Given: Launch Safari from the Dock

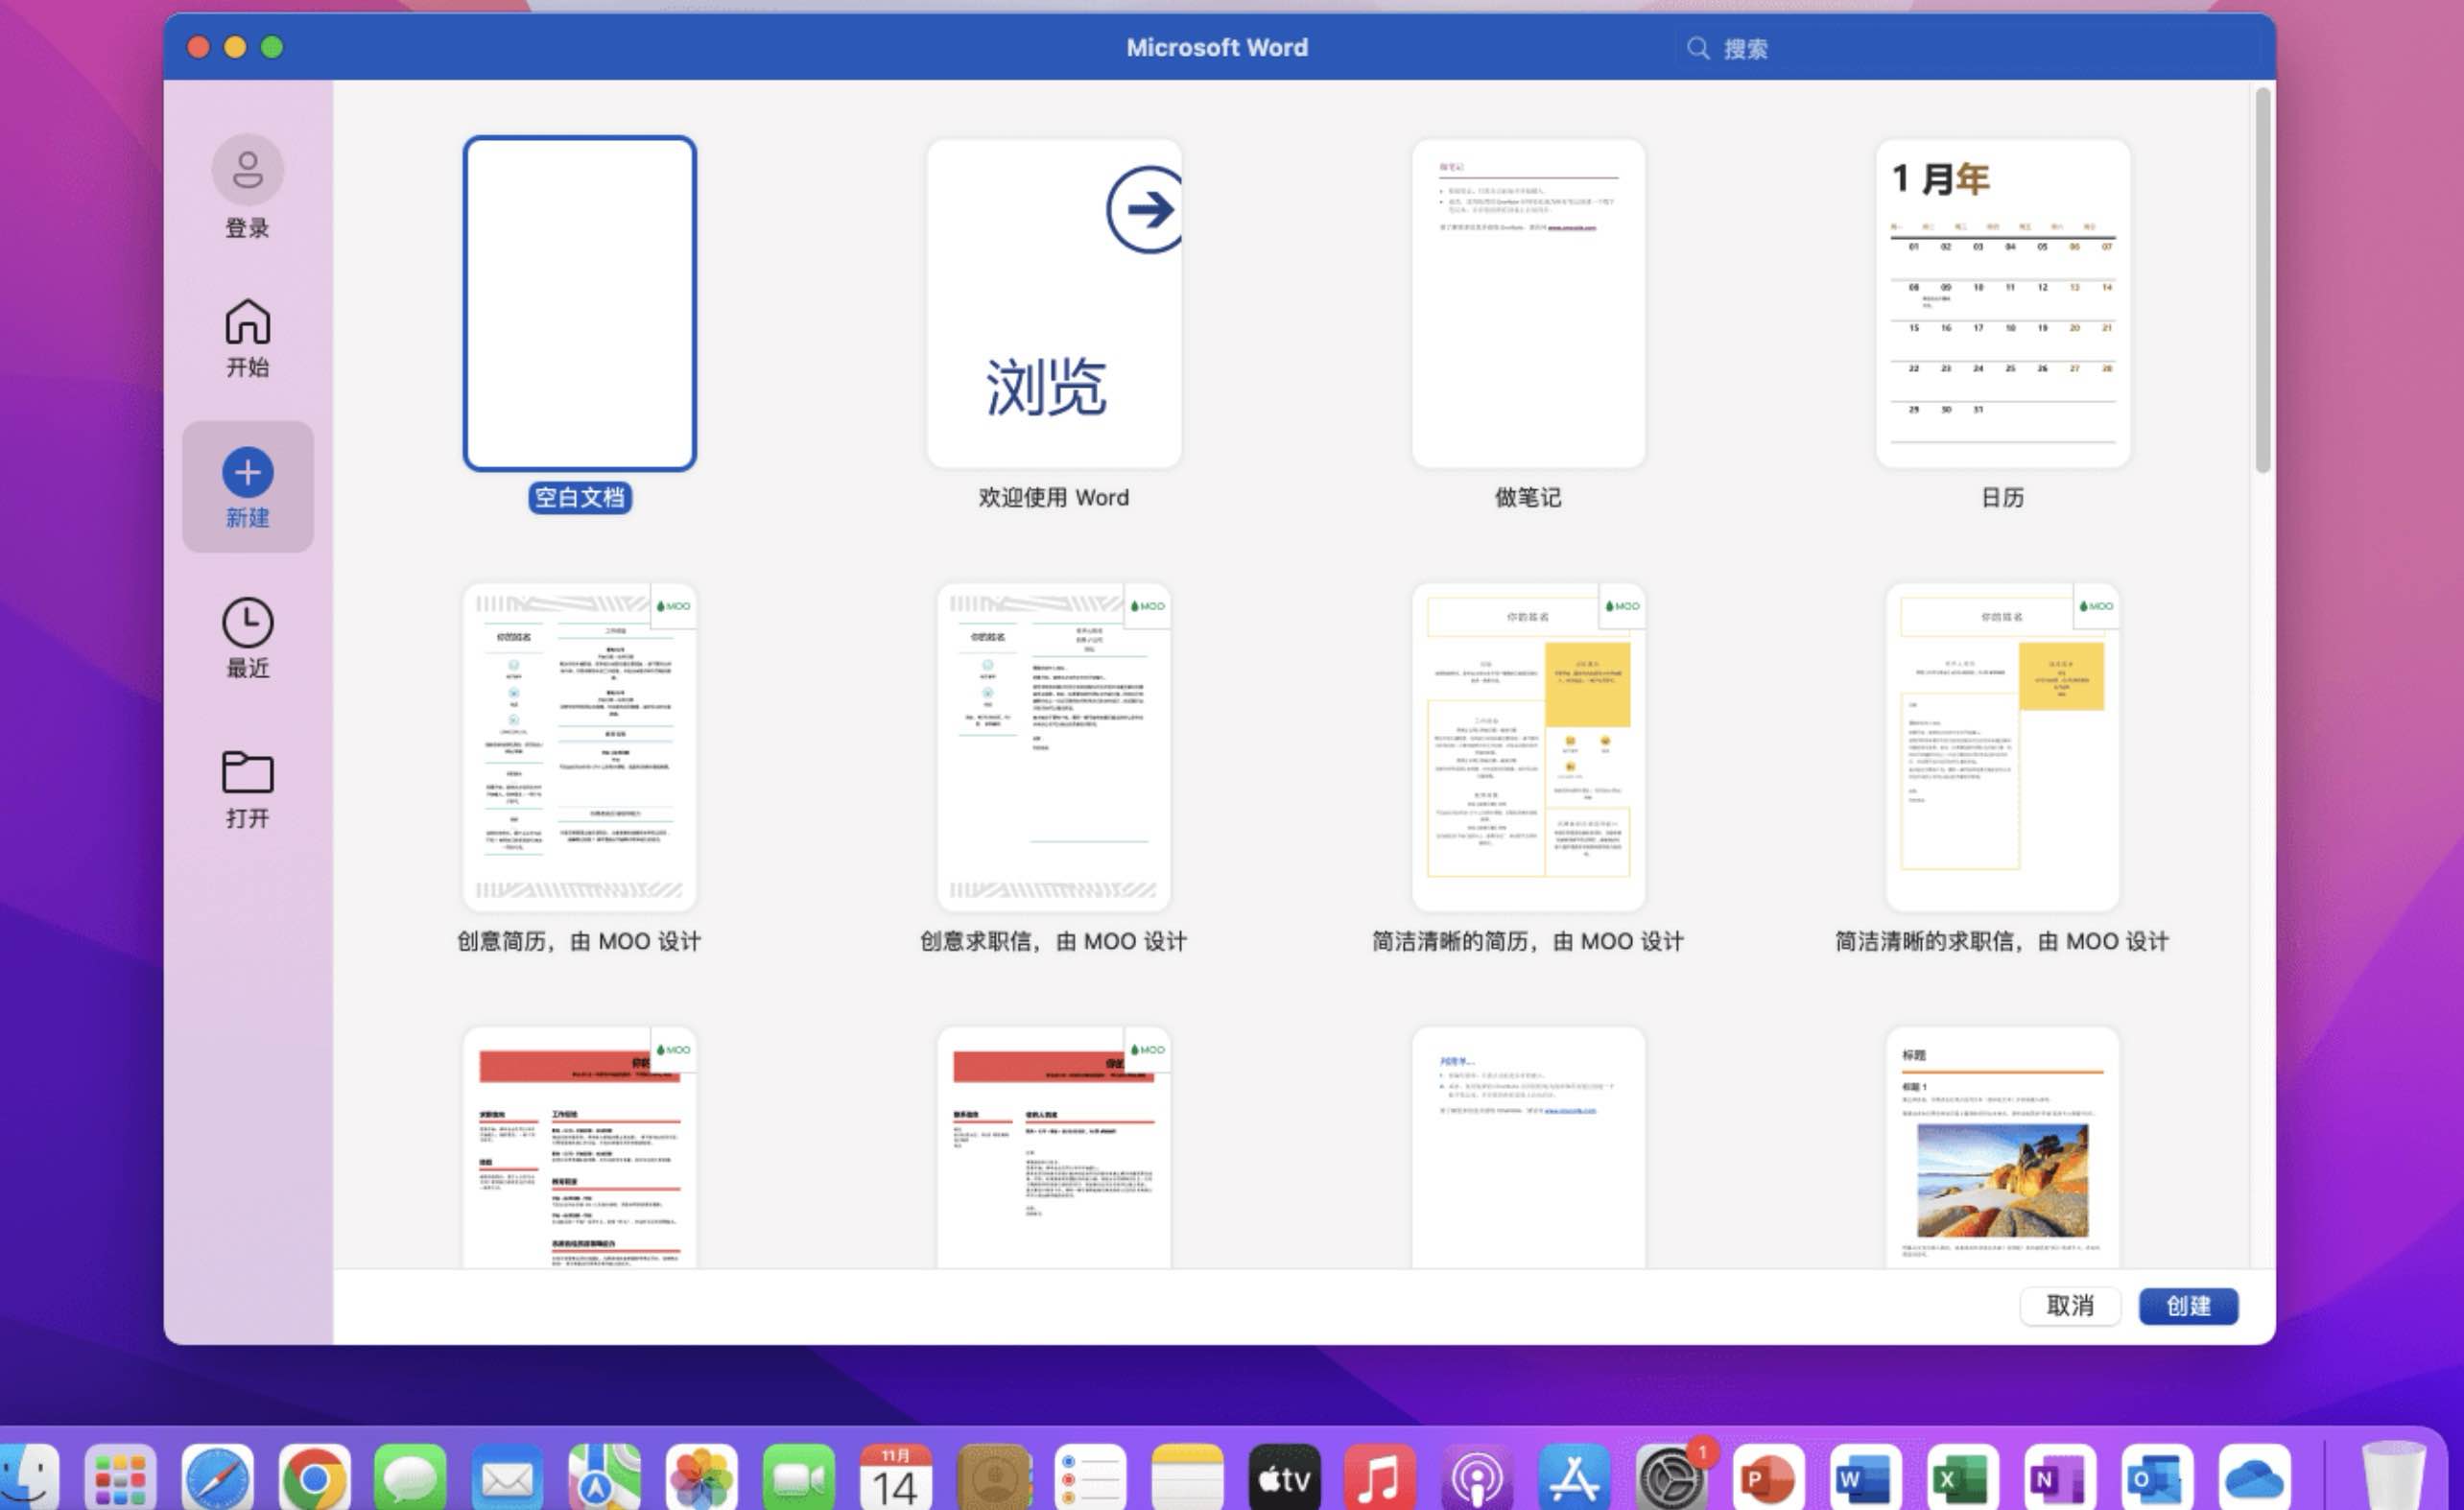Looking at the screenshot, I should click(217, 1478).
